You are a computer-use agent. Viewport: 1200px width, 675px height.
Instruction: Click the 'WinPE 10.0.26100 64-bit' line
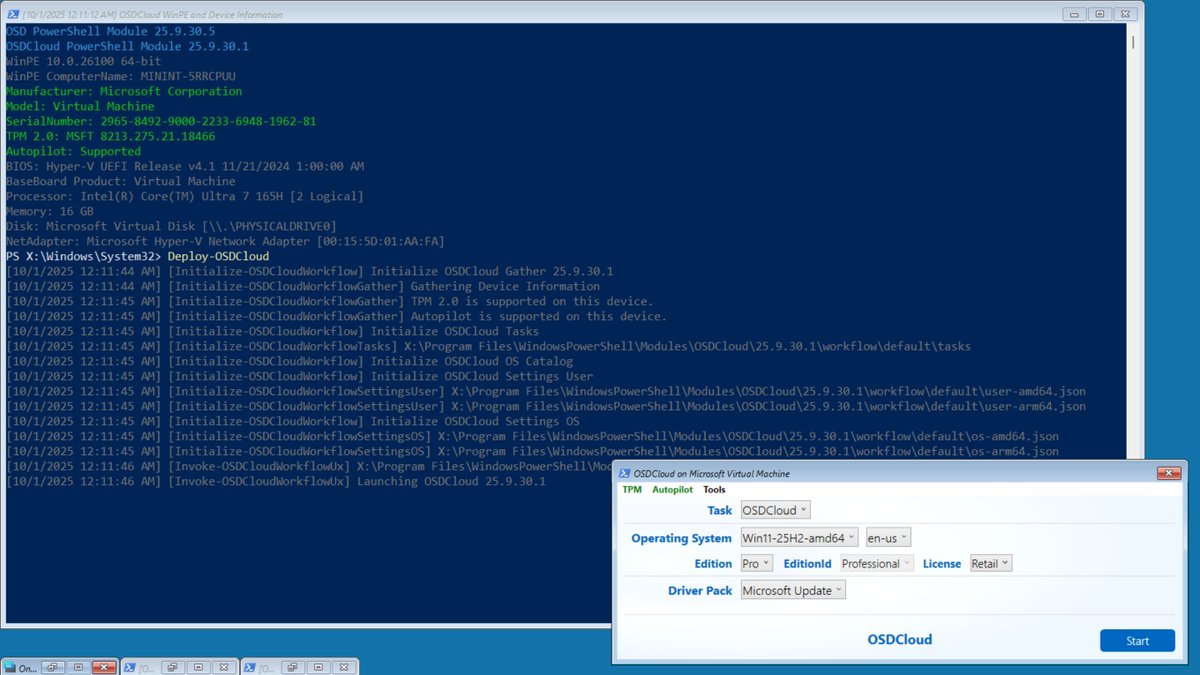coord(83,62)
